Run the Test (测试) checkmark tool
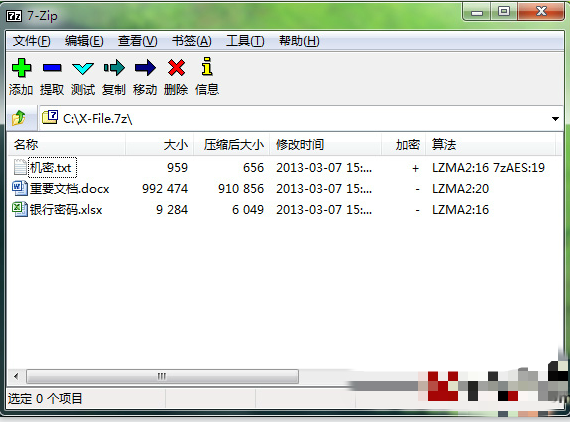The image size is (570, 422). pos(83,68)
